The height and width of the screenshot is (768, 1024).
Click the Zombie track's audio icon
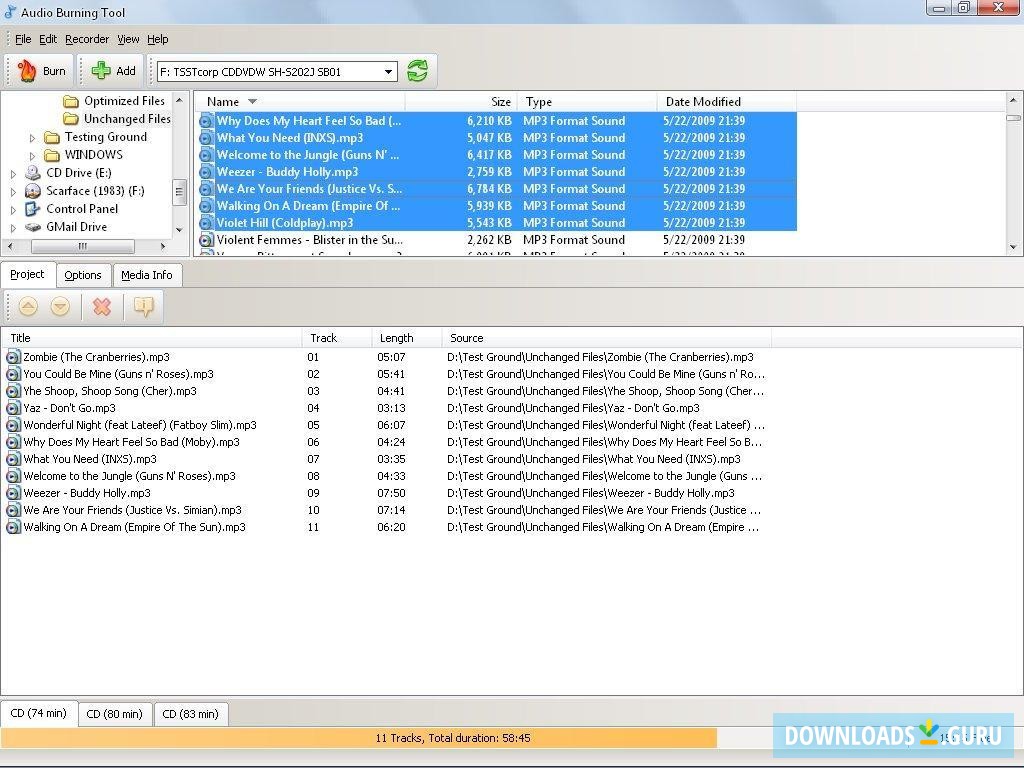[13, 357]
